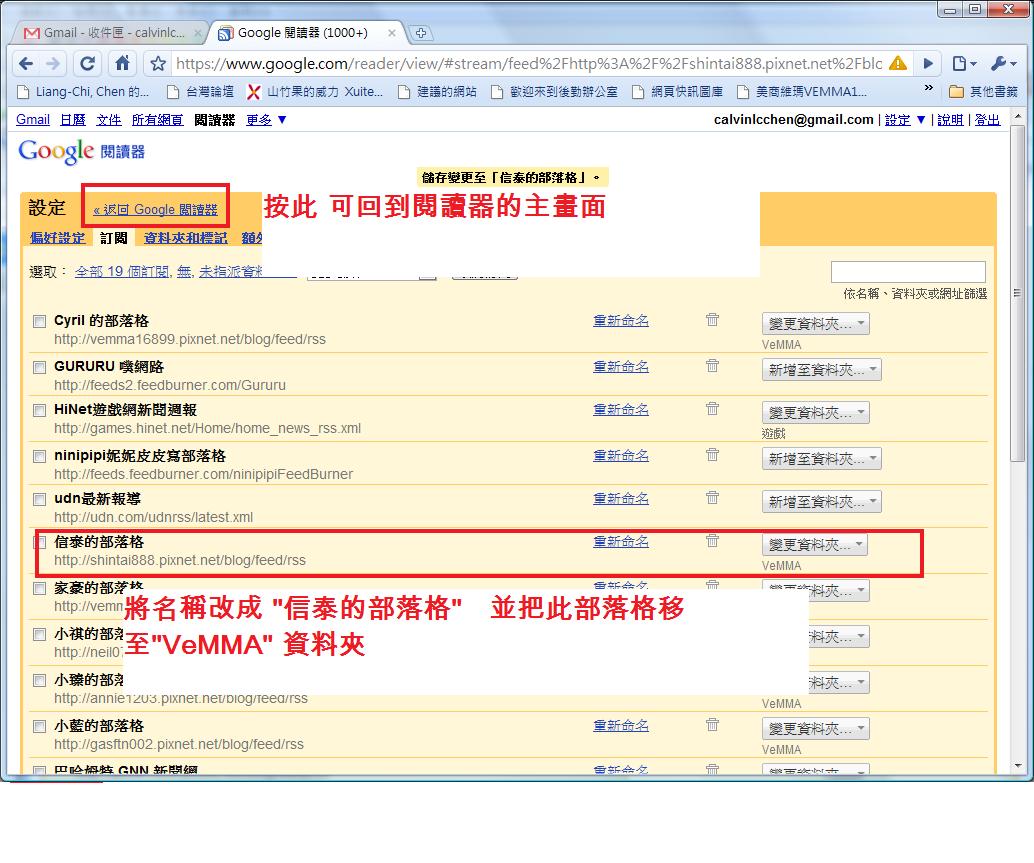The width and height of the screenshot is (1034, 863).
Task: Open 變更資料夾 dropdown for 信泰的部落格
Action: [815, 545]
